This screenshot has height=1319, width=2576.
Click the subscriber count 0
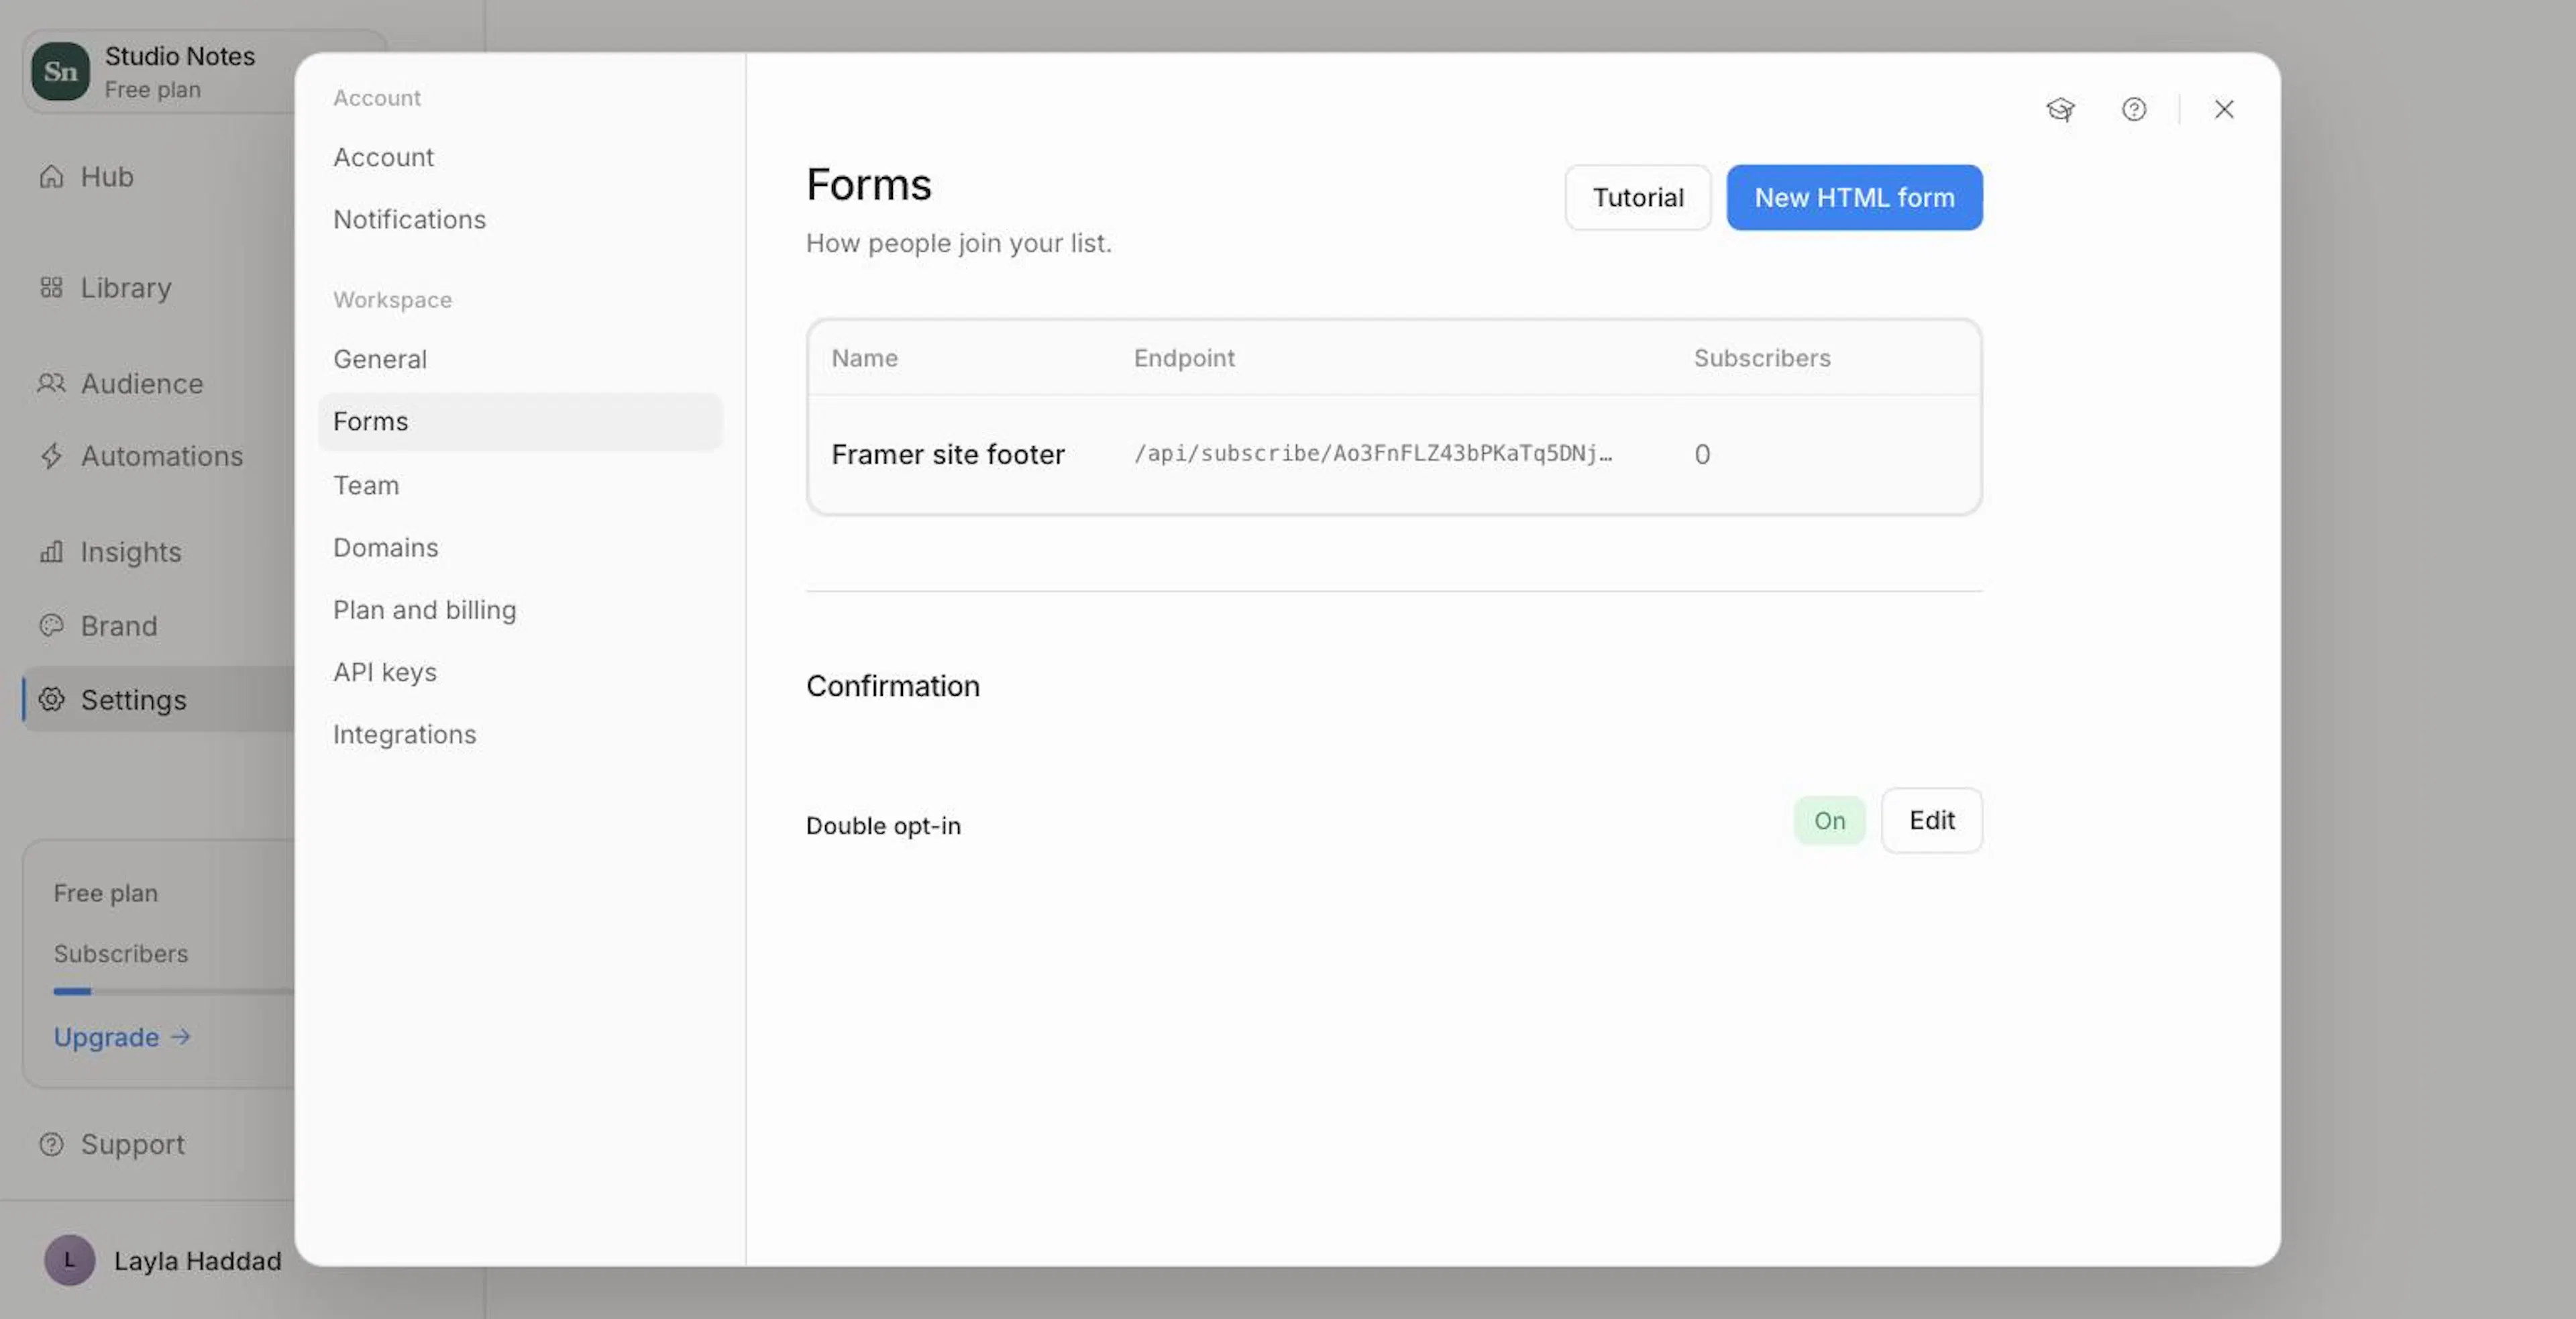pos(1702,454)
